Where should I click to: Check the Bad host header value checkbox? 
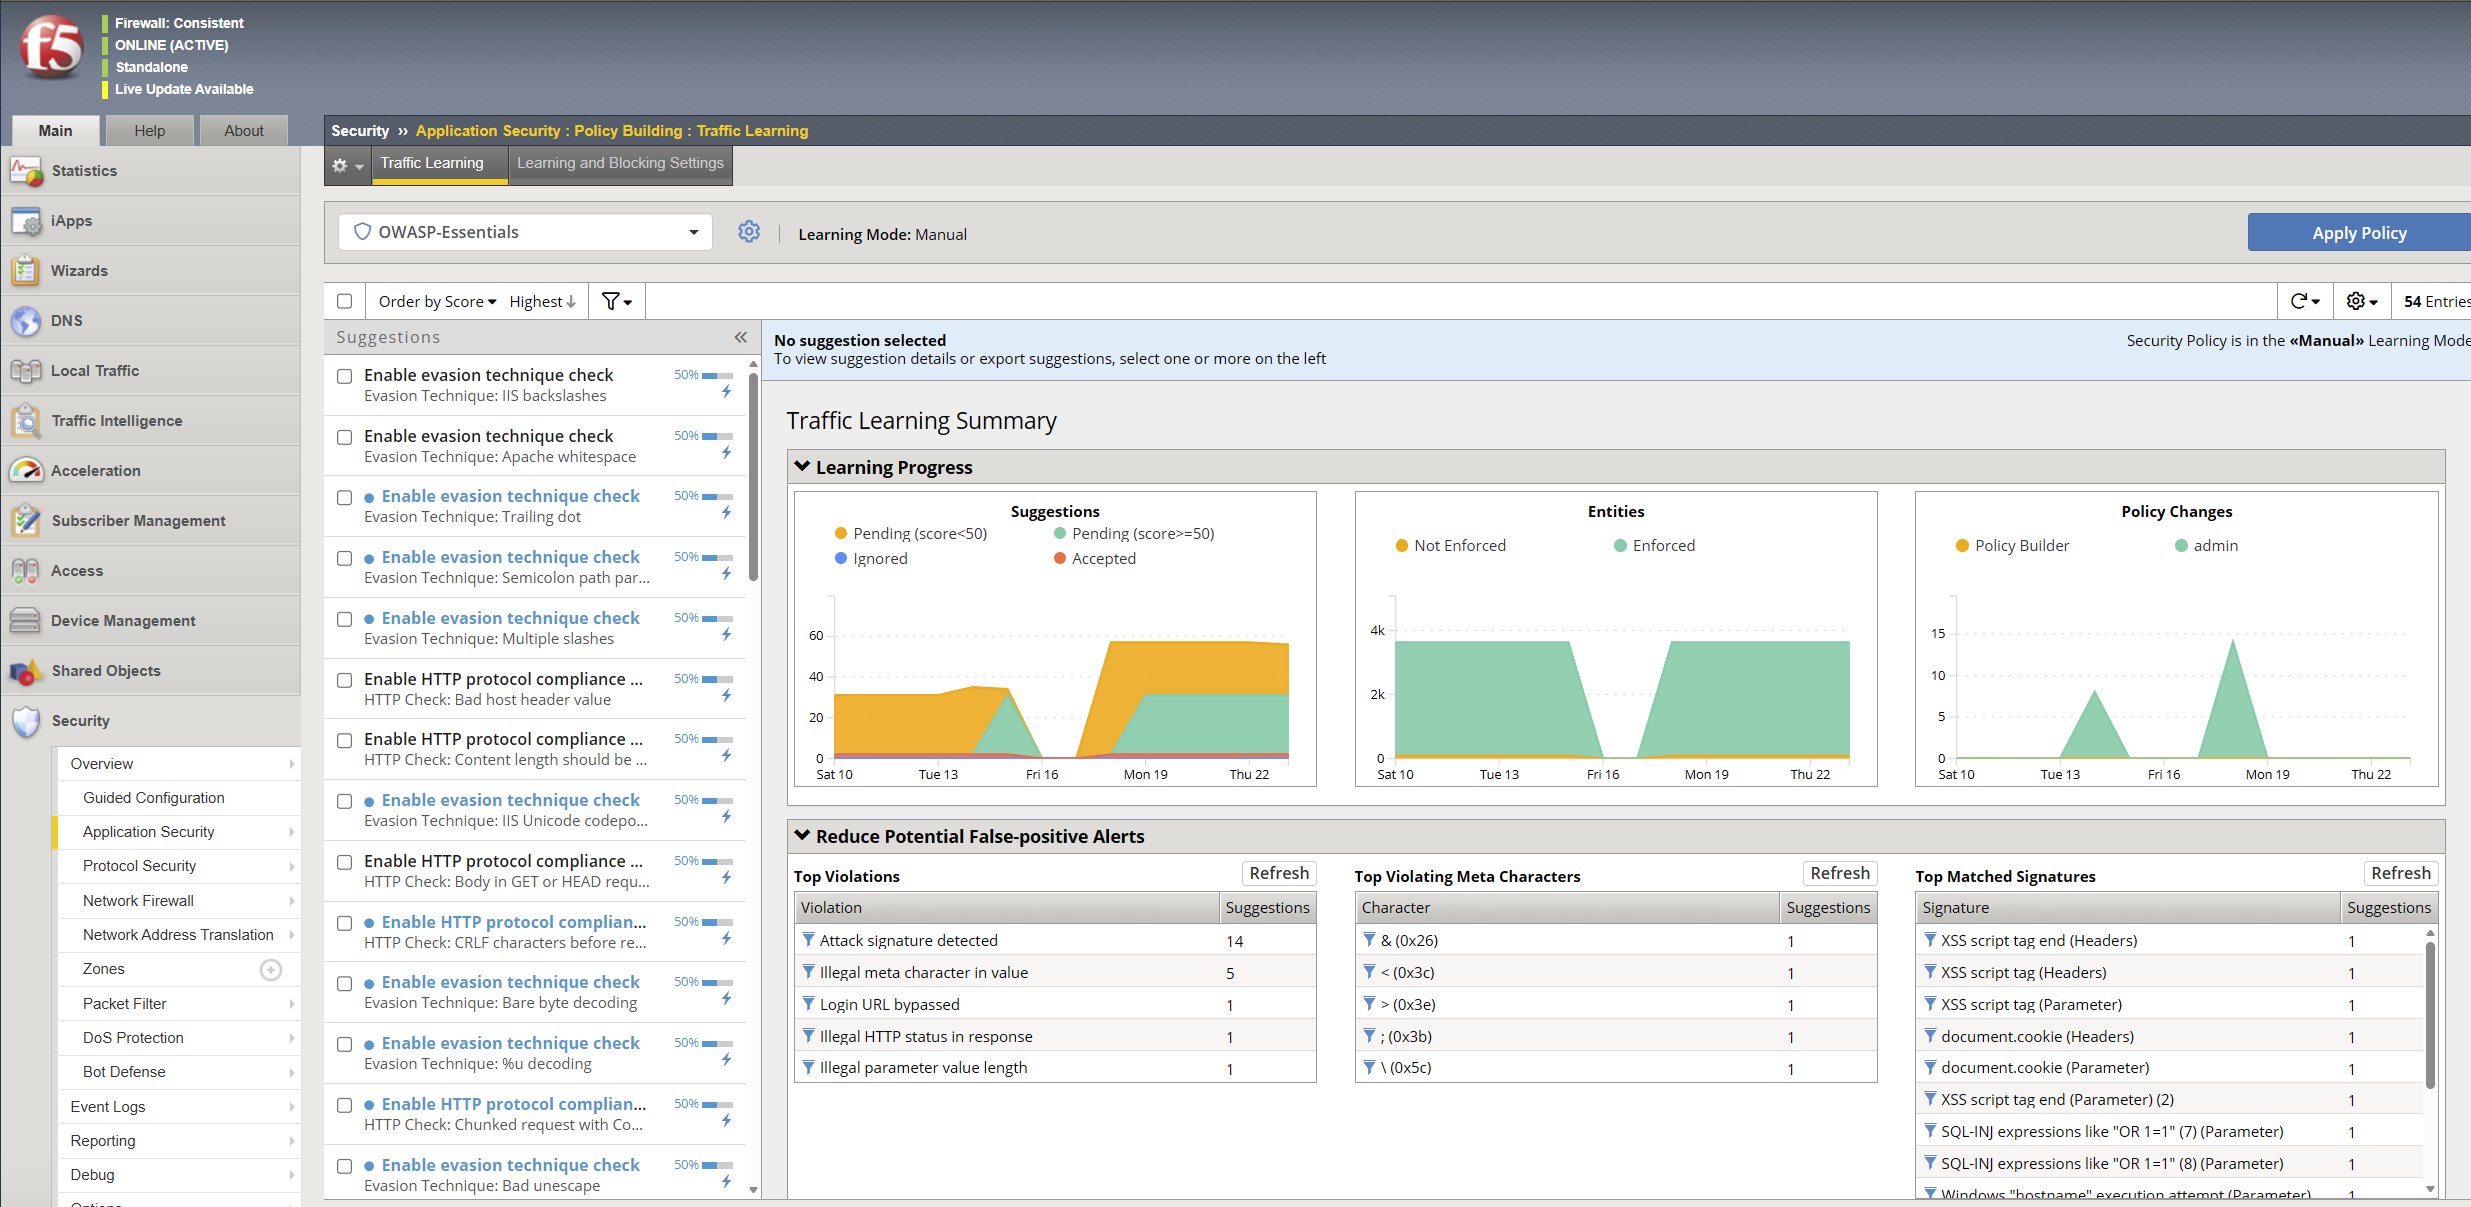[x=345, y=681]
